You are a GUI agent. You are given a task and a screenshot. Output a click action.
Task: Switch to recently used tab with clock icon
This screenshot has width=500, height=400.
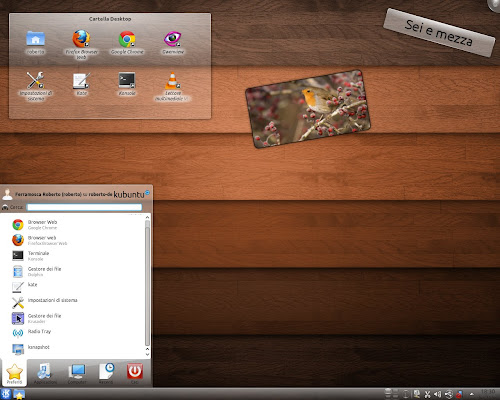coord(106,373)
